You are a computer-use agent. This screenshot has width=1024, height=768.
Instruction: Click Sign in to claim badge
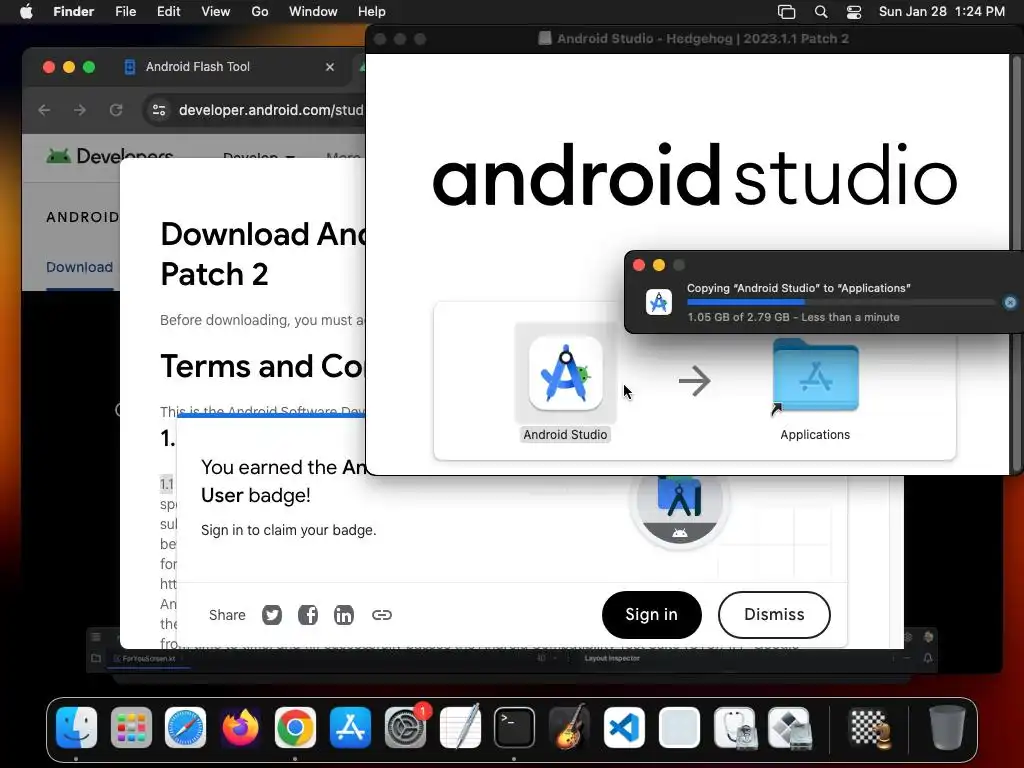(651, 615)
